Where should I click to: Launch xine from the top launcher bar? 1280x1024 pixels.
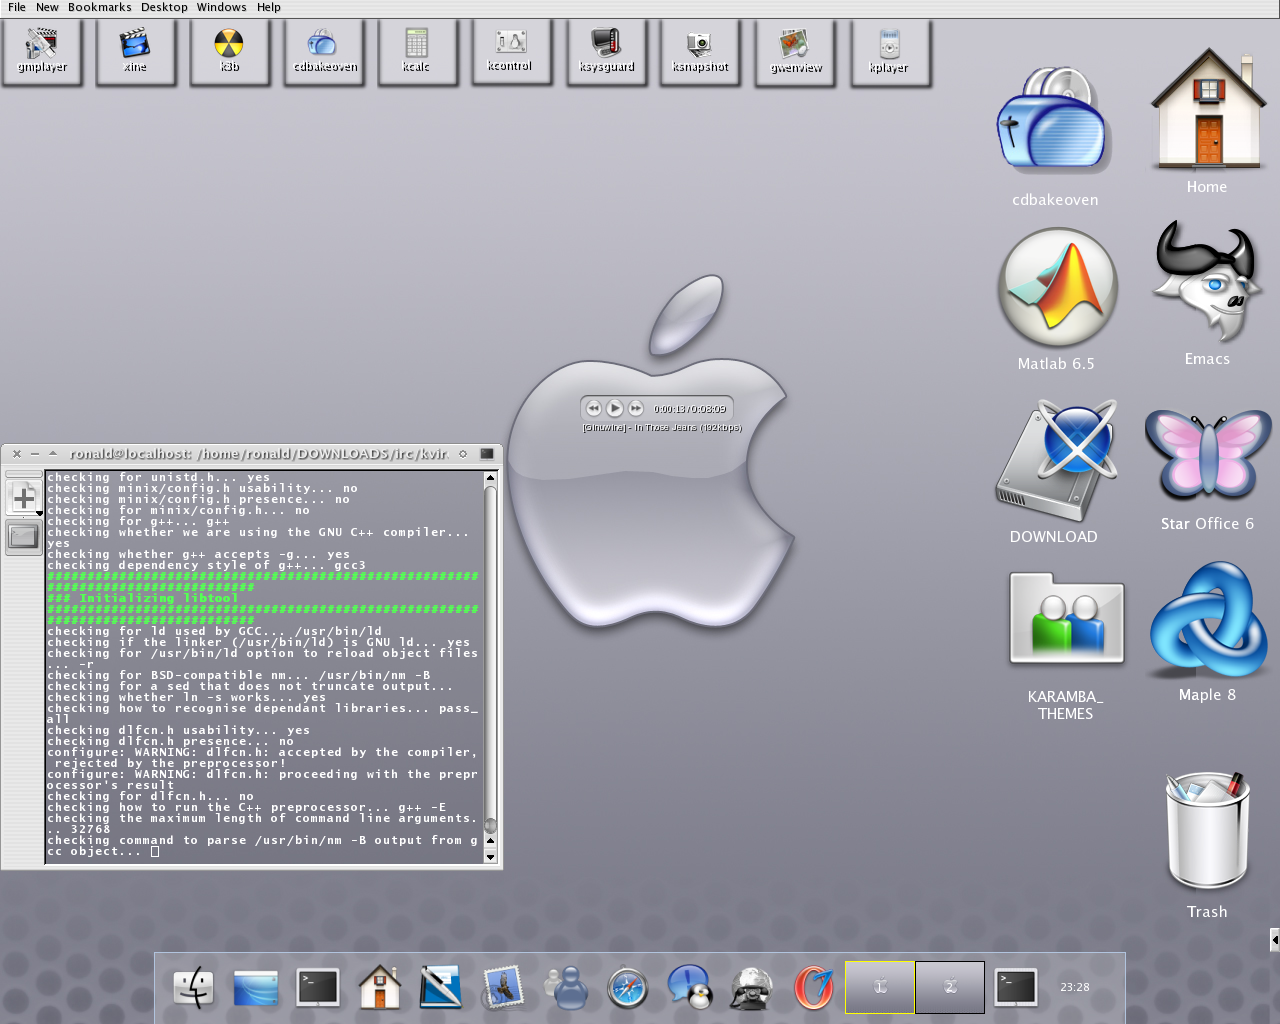[x=135, y=52]
